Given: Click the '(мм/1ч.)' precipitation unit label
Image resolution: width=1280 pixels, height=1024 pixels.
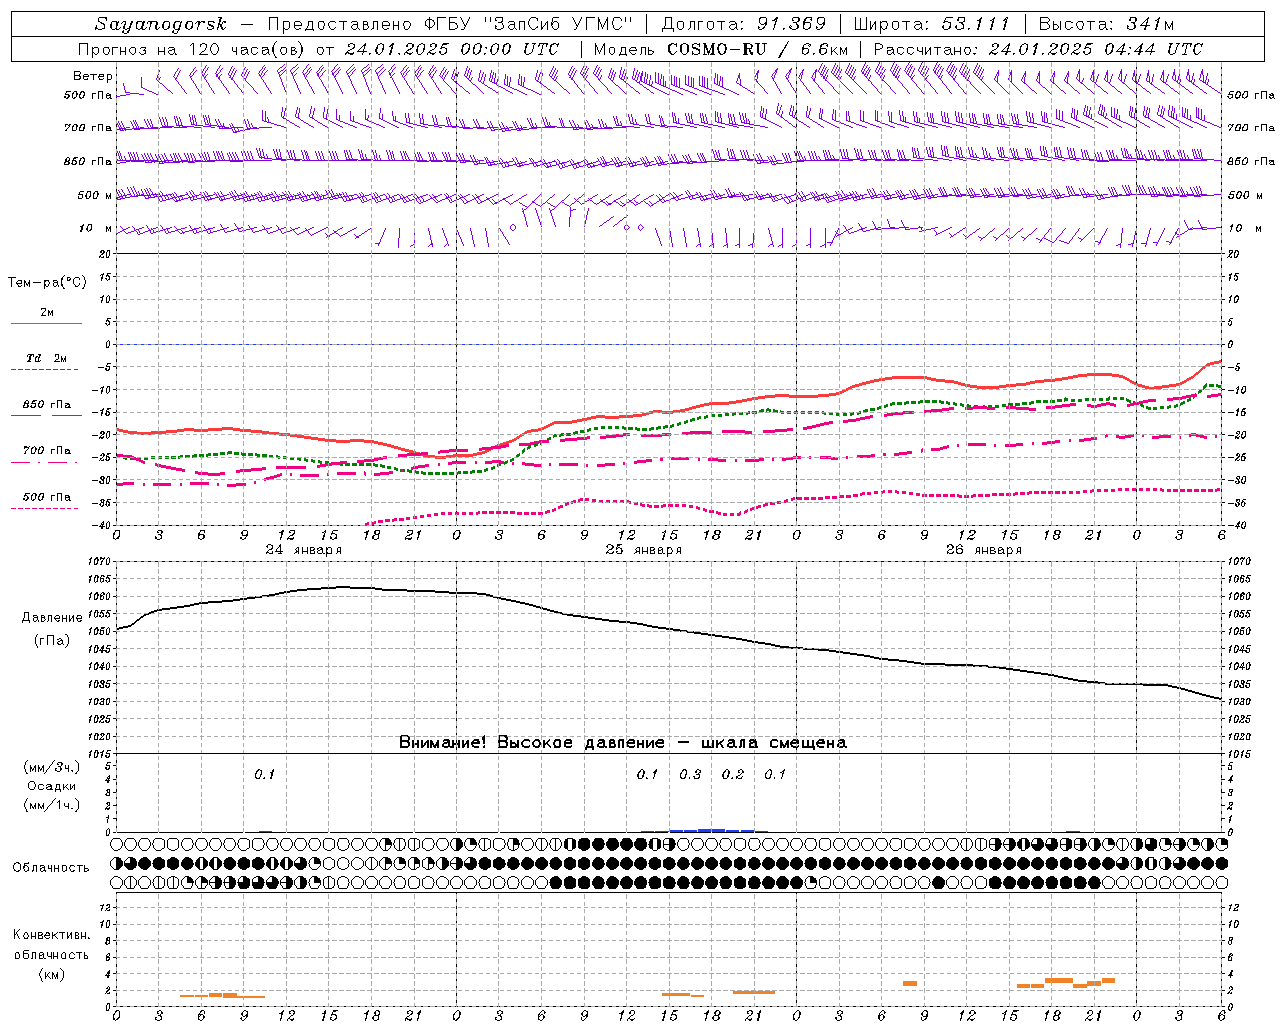Looking at the screenshot, I should [x=51, y=805].
